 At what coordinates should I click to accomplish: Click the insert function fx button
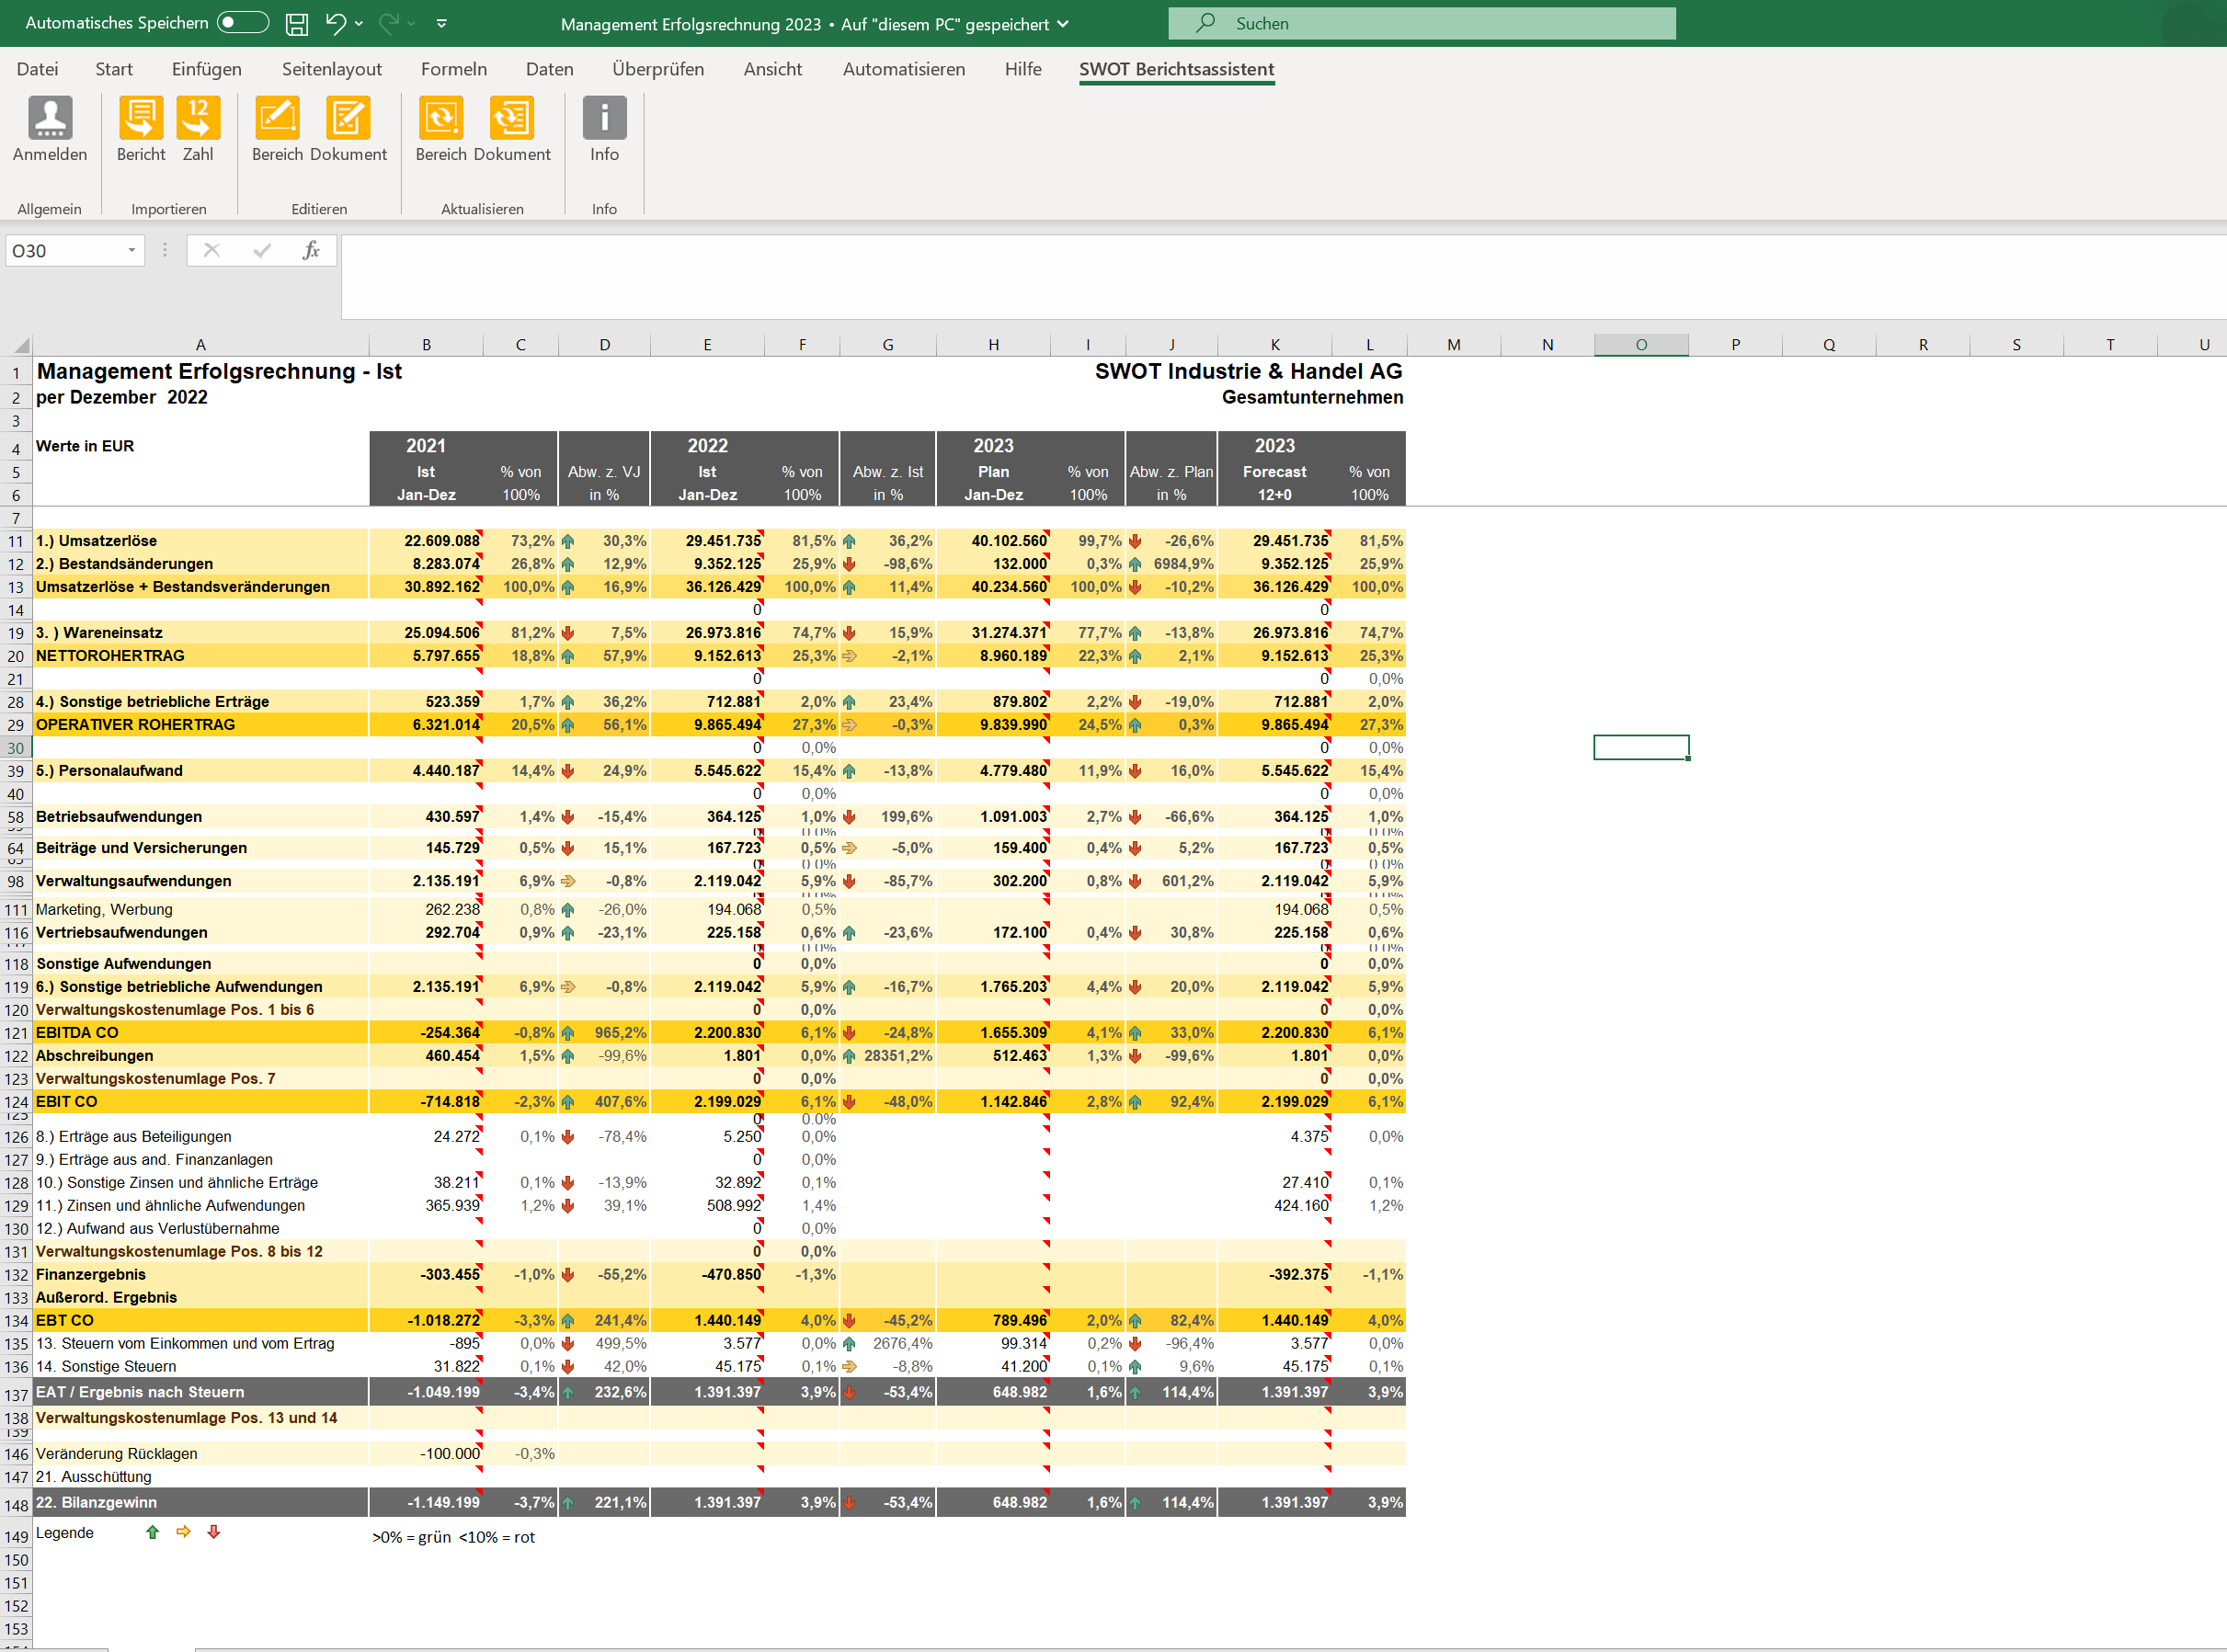311,250
